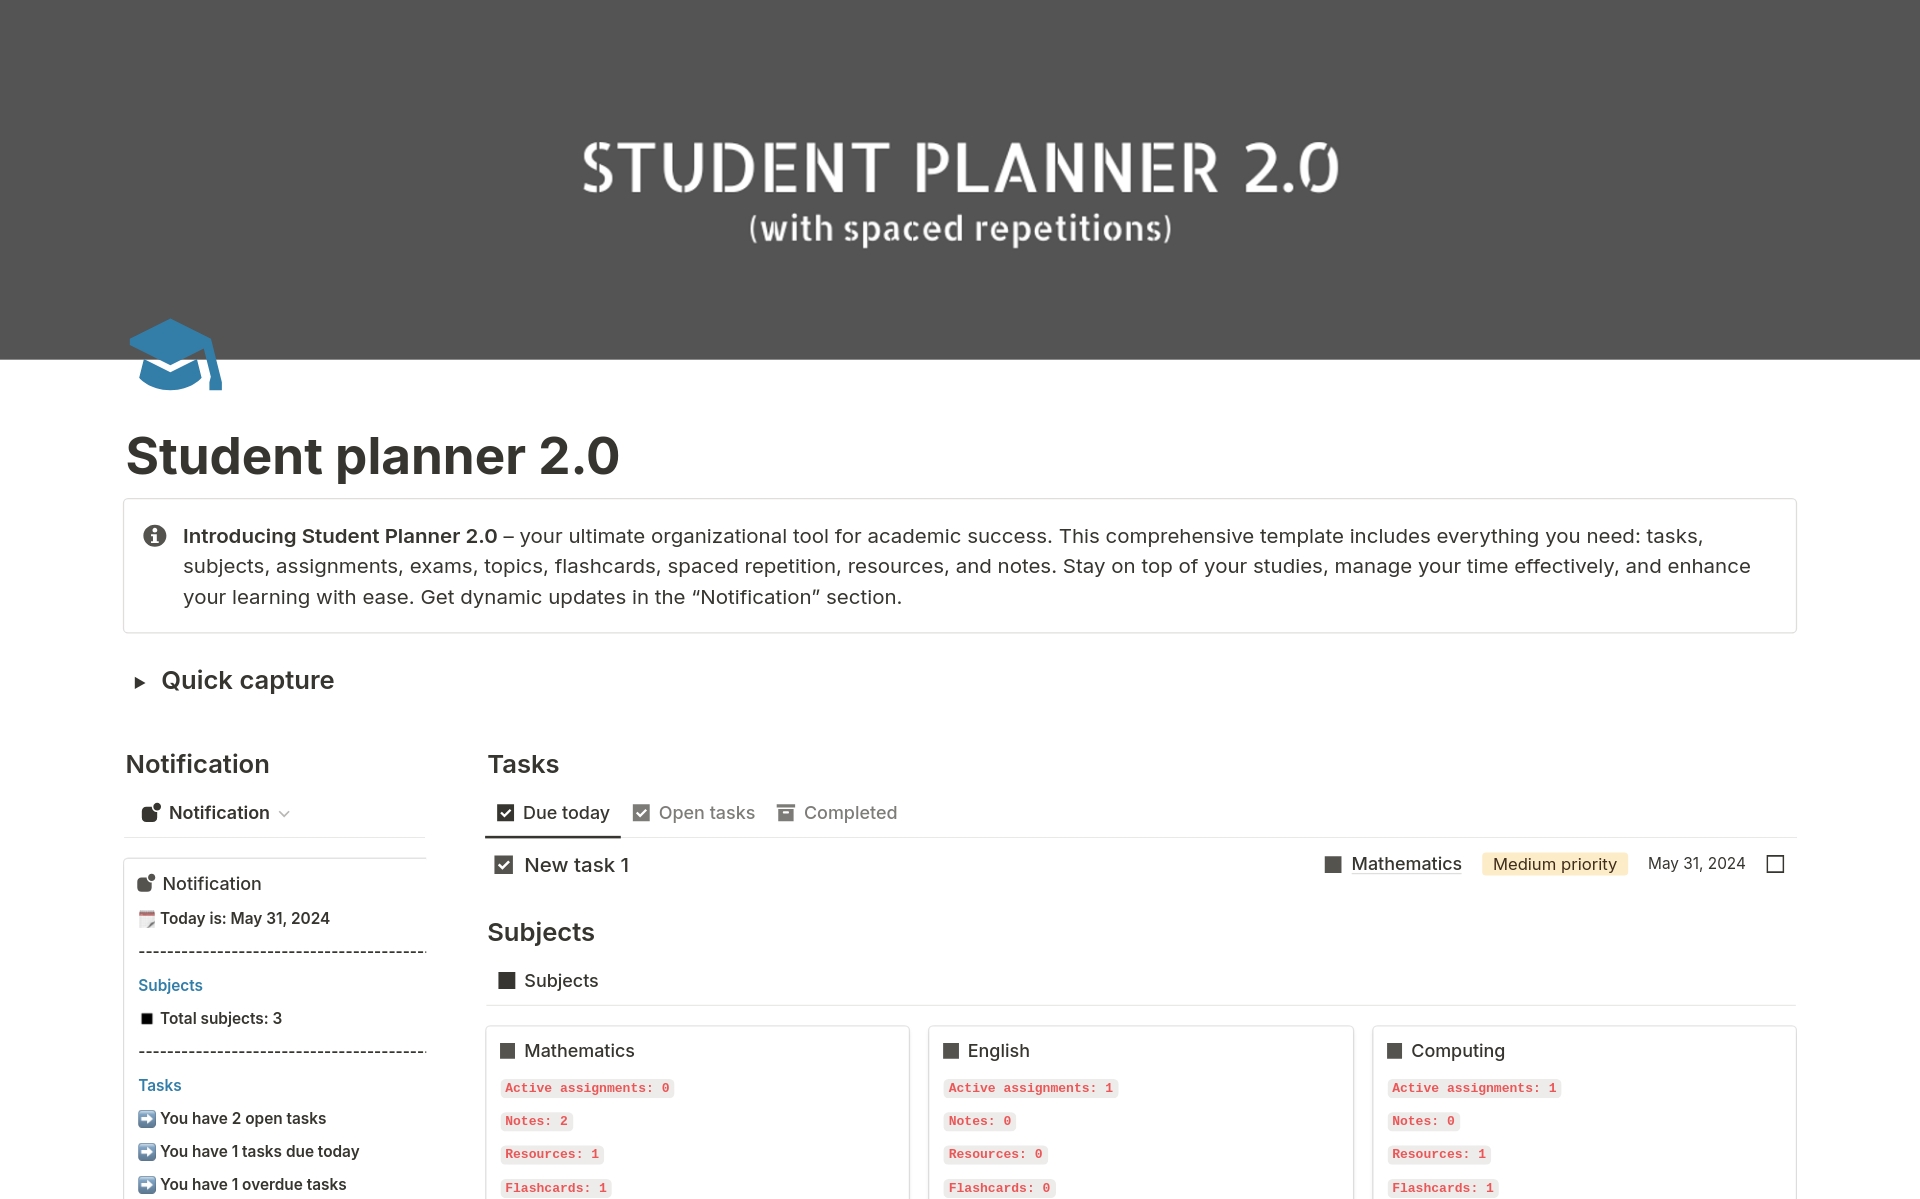The width and height of the screenshot is (1920, 1199).
Task: Switch to the Completed tab
Action: click(837, 813)
